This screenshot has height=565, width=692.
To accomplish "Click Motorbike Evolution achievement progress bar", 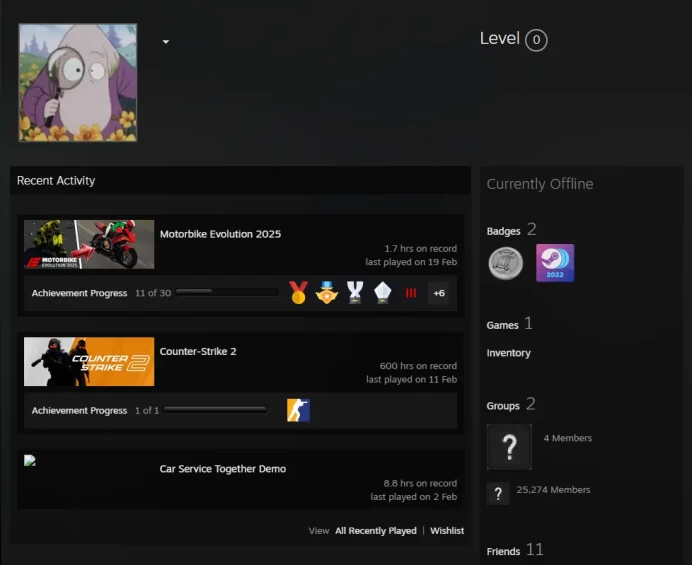I will (x=227, y=292).
